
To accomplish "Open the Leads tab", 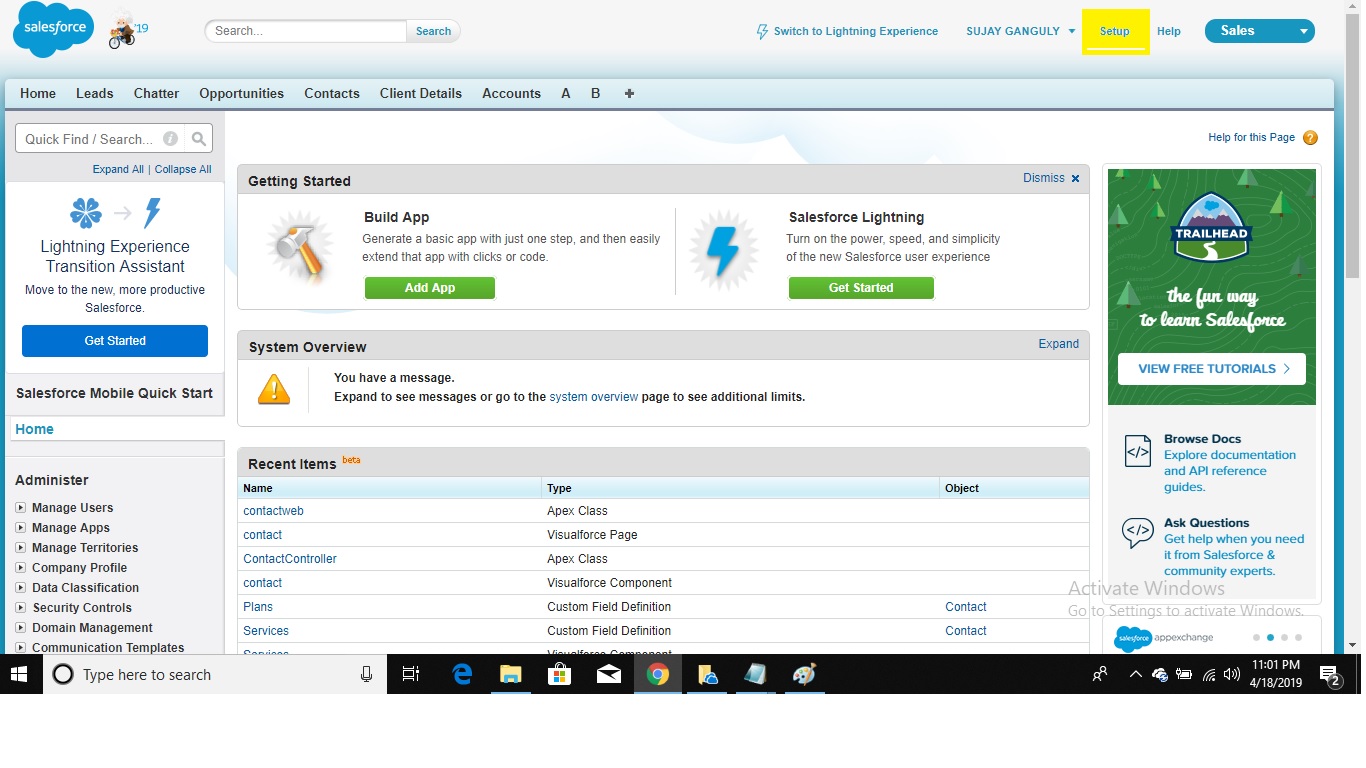I will point(95,93).
